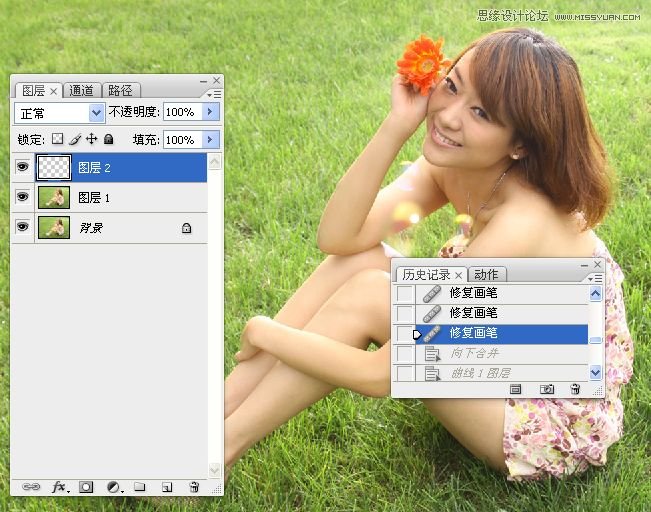Hide 图层 2 with its eye icon
The width and height of the screenshot is (651, 512).
(23, 167)
